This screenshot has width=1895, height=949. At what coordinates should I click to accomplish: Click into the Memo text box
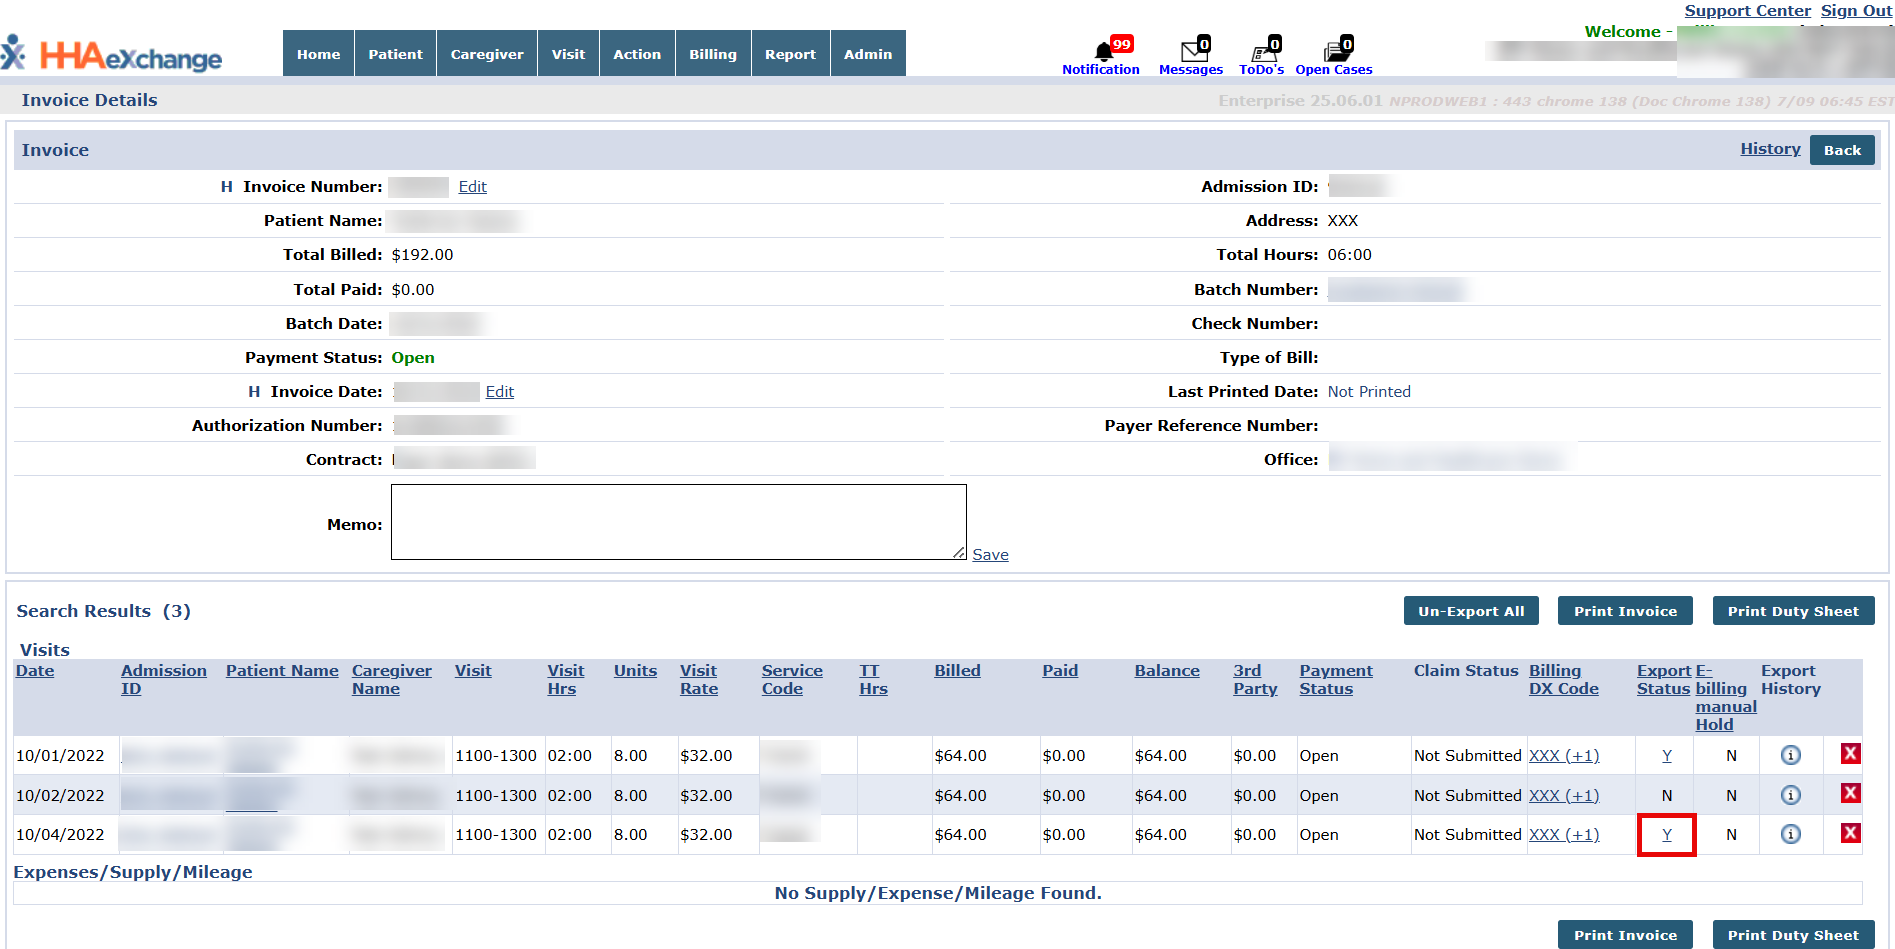678,522
